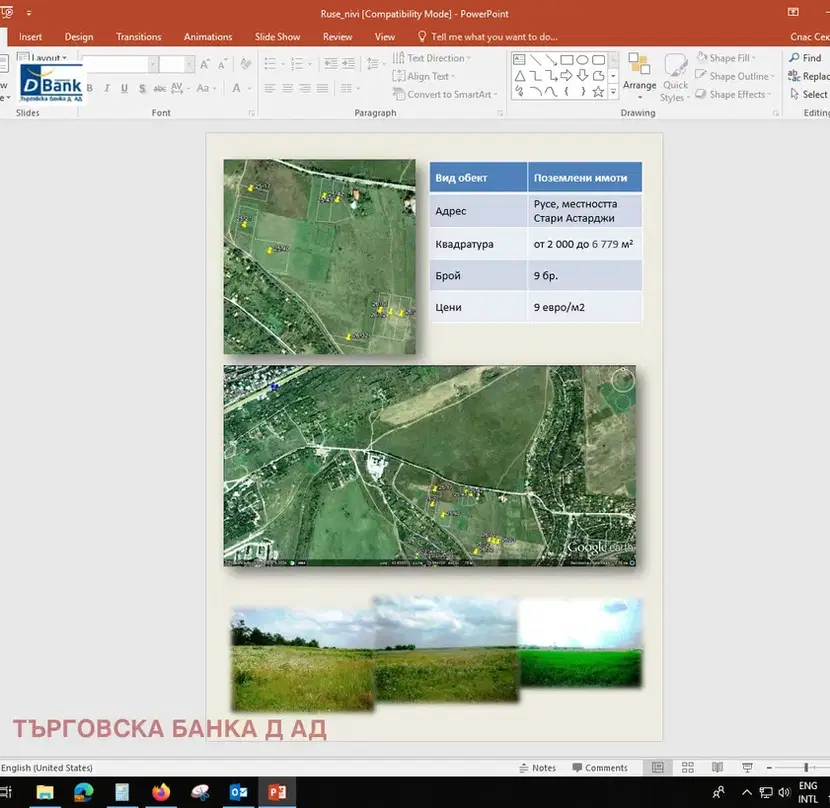Open the Layout dropdown
This screenshot has width=830, height=808.
click(x=42, y=57)
